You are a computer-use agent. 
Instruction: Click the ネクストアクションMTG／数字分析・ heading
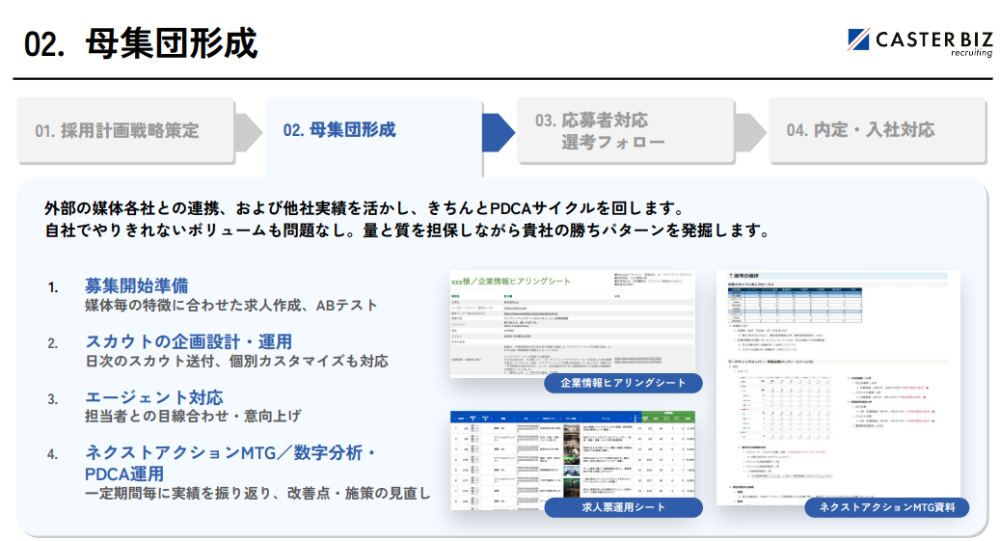pos(231,453)
